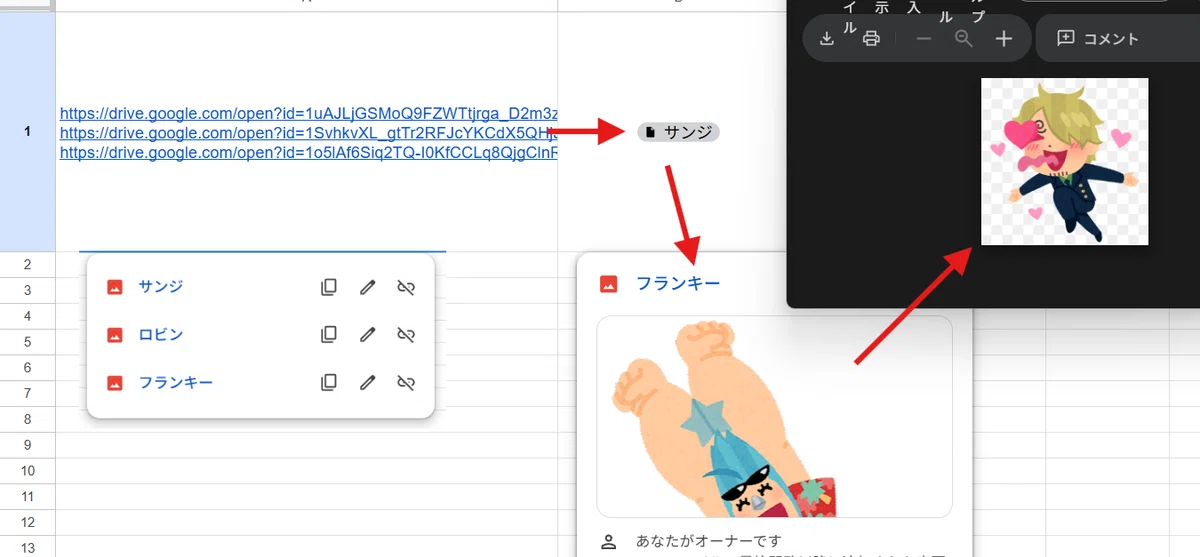Open サンジ in the link list popup
1200x557 pixels.
161,287
